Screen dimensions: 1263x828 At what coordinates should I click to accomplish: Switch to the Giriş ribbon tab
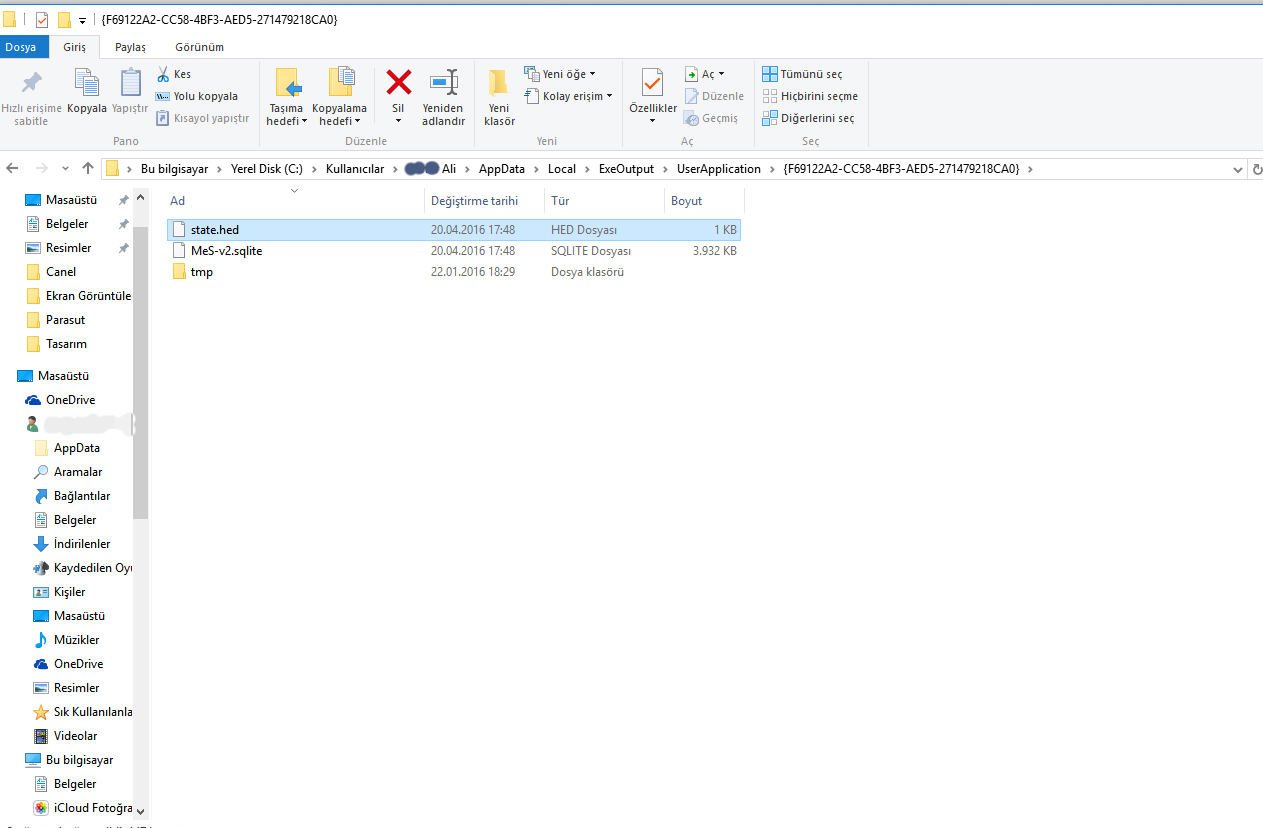coord(75,47)
